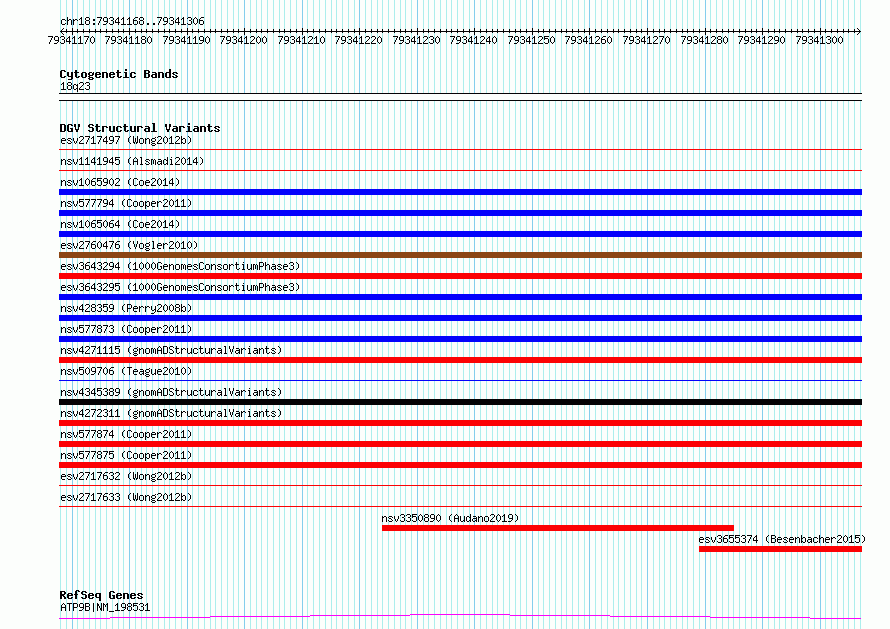Click the RefSeq Genes track heading

tap(101, 595)
